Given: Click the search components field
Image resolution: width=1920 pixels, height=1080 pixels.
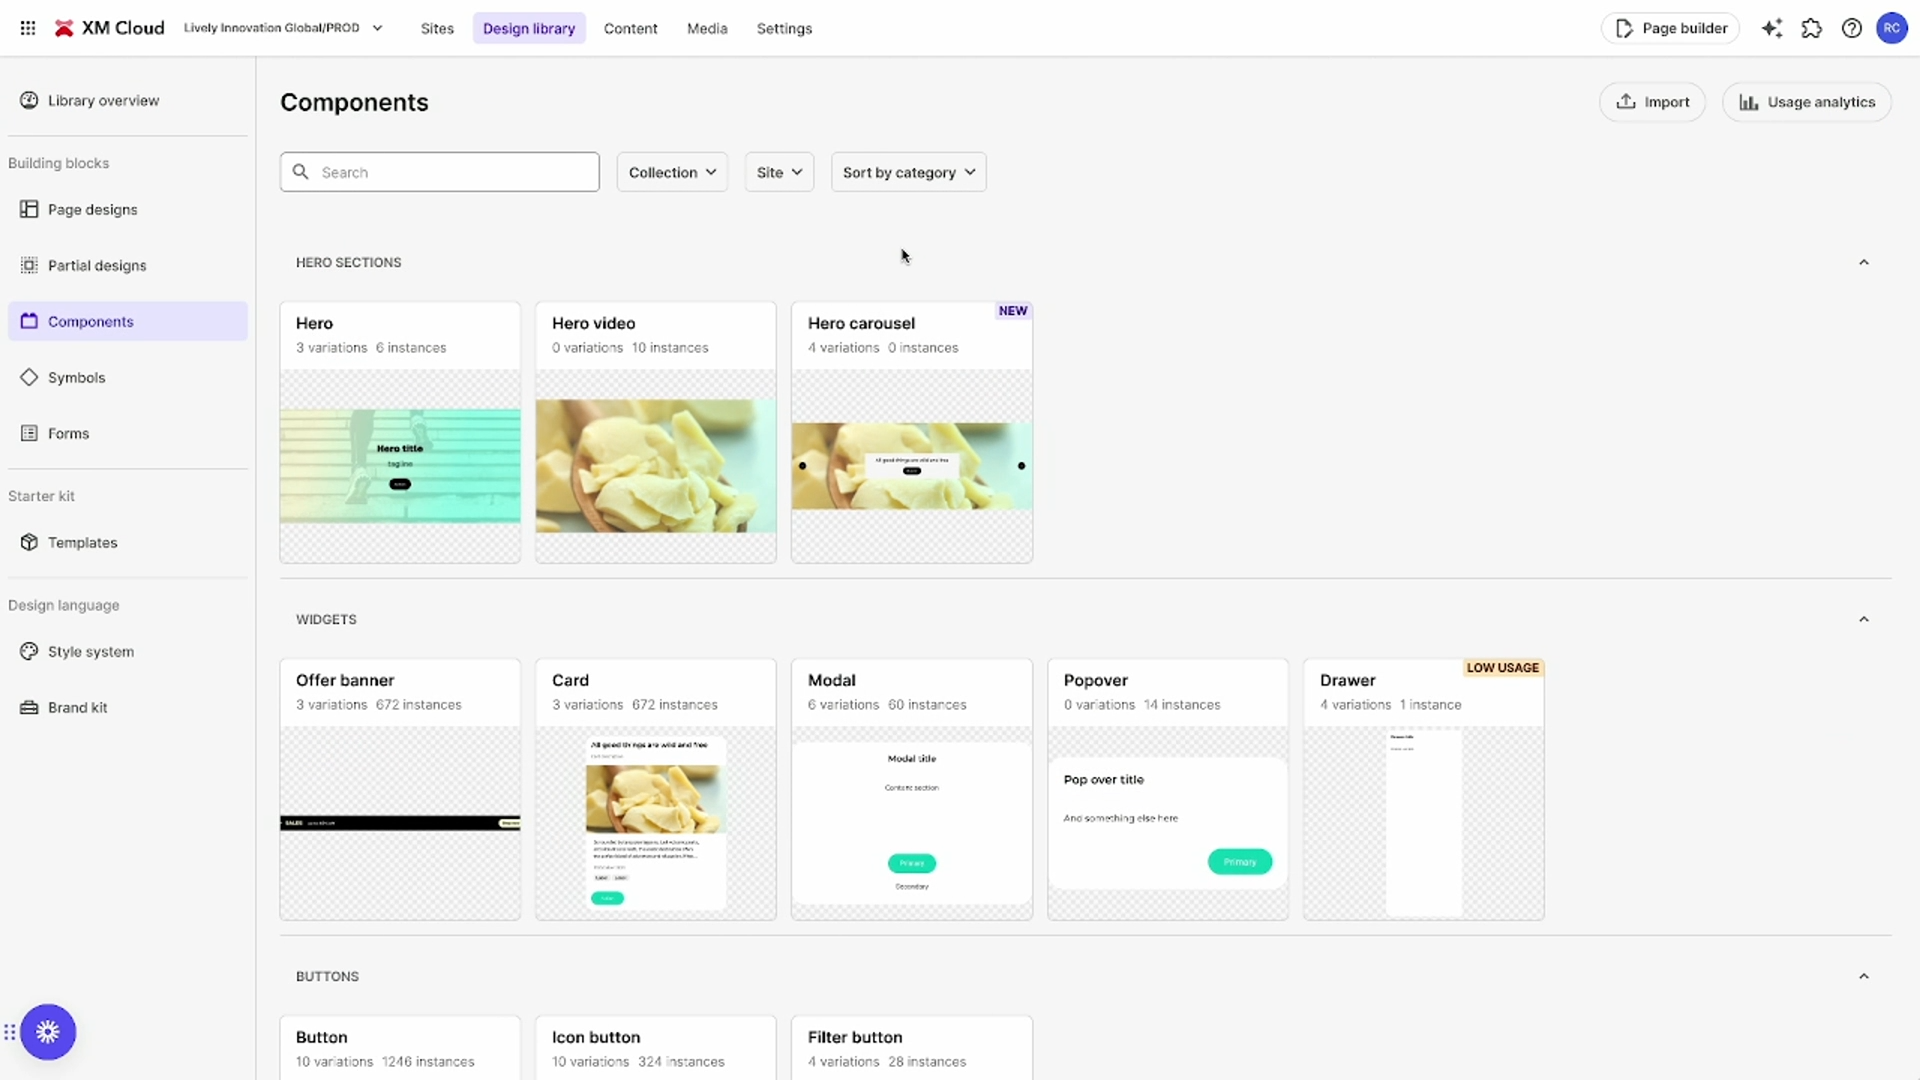Looking at the screenshot, I should click(440, 172).
